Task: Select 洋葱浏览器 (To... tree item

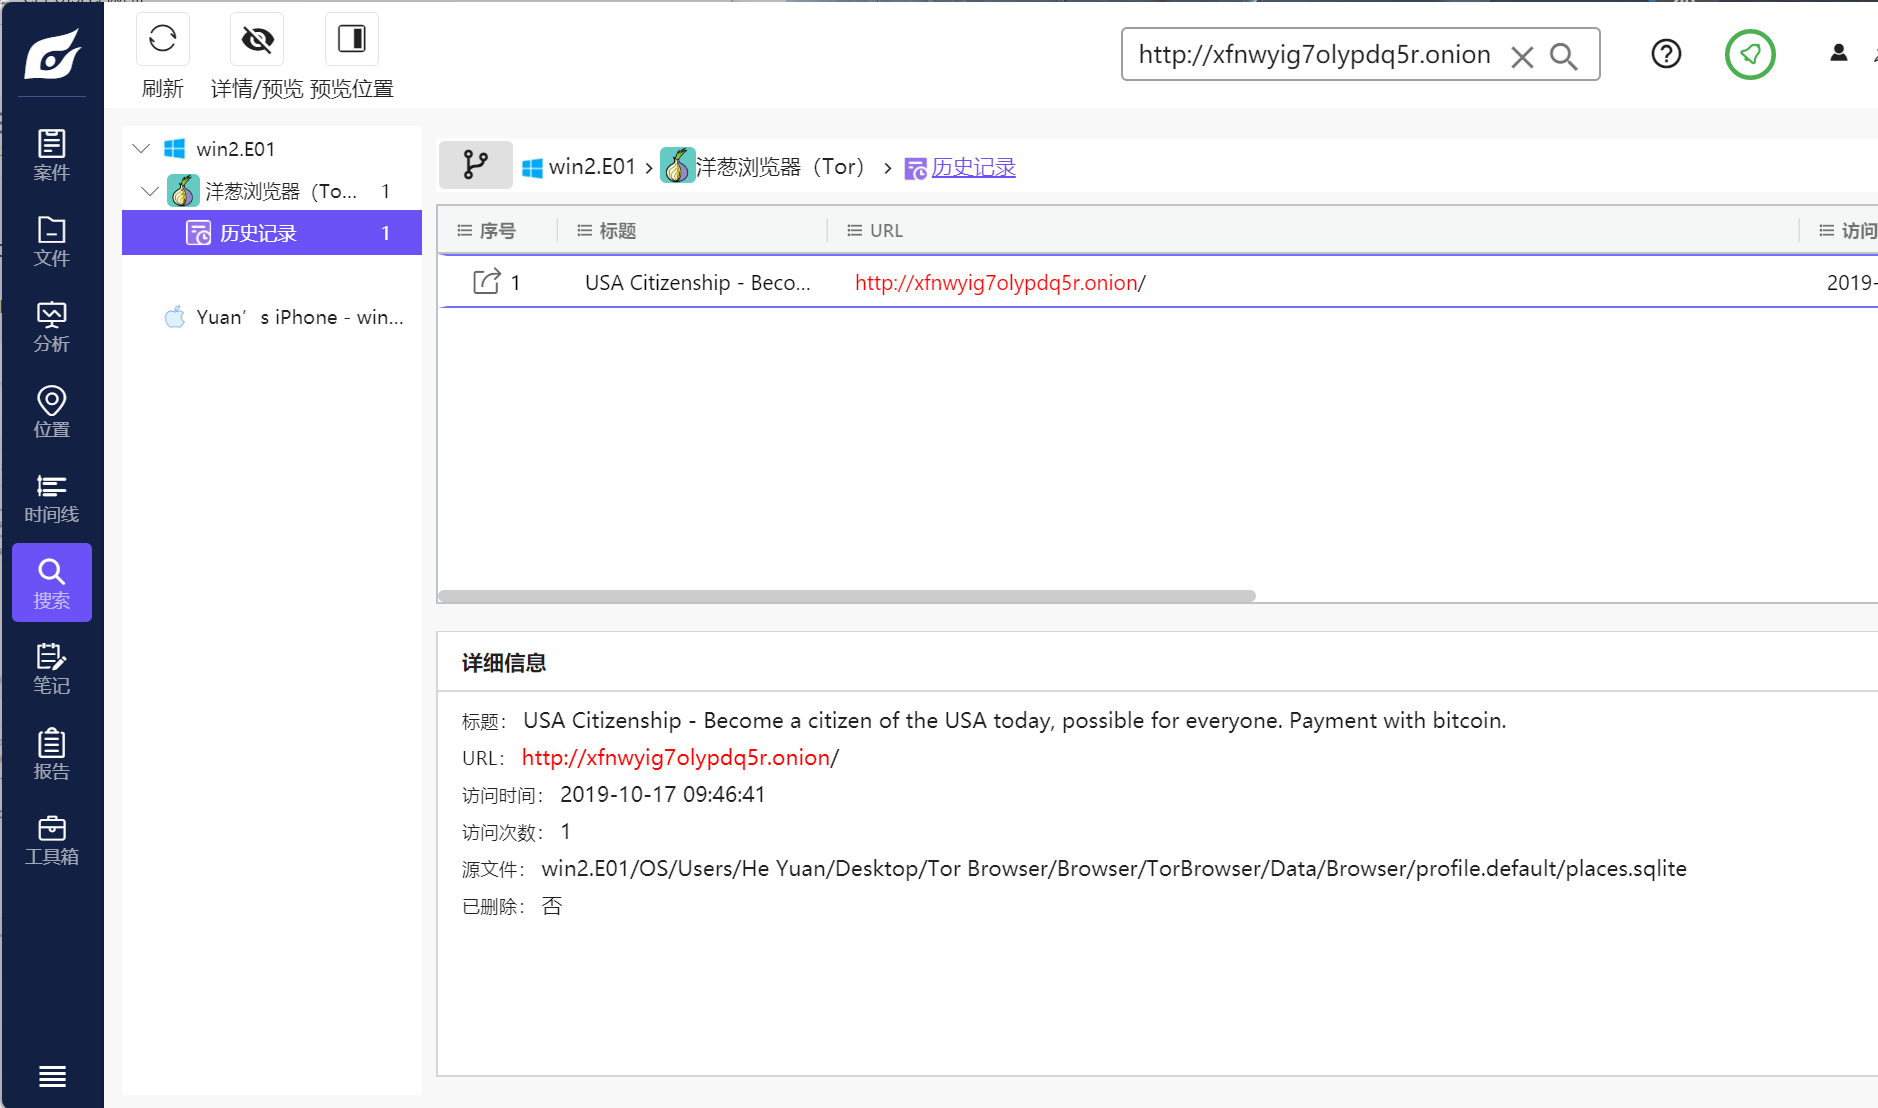Action: tap(281, 191)
